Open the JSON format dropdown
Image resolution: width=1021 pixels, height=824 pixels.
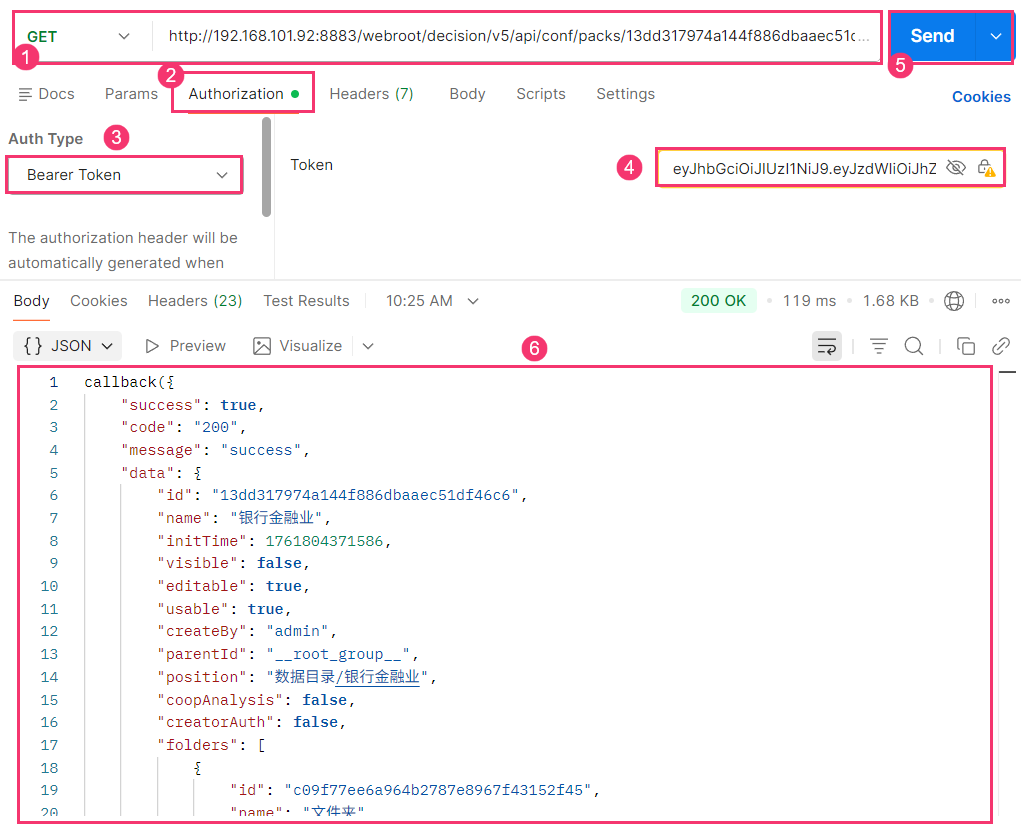coord(68,346)
